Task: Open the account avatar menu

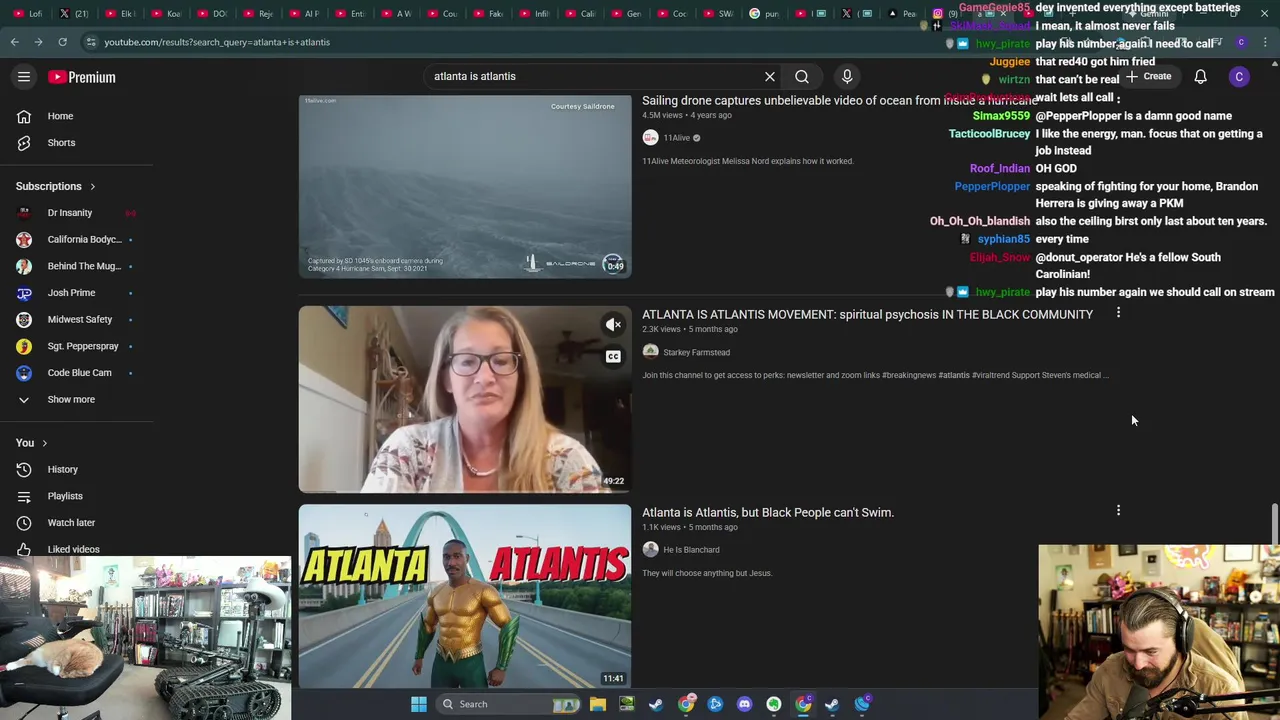Action: tap(1239, 77)
